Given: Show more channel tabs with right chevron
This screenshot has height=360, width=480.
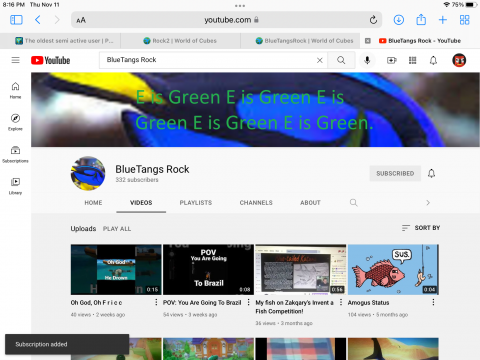Looking at the screenshot, I should click(x=428, y=203).
